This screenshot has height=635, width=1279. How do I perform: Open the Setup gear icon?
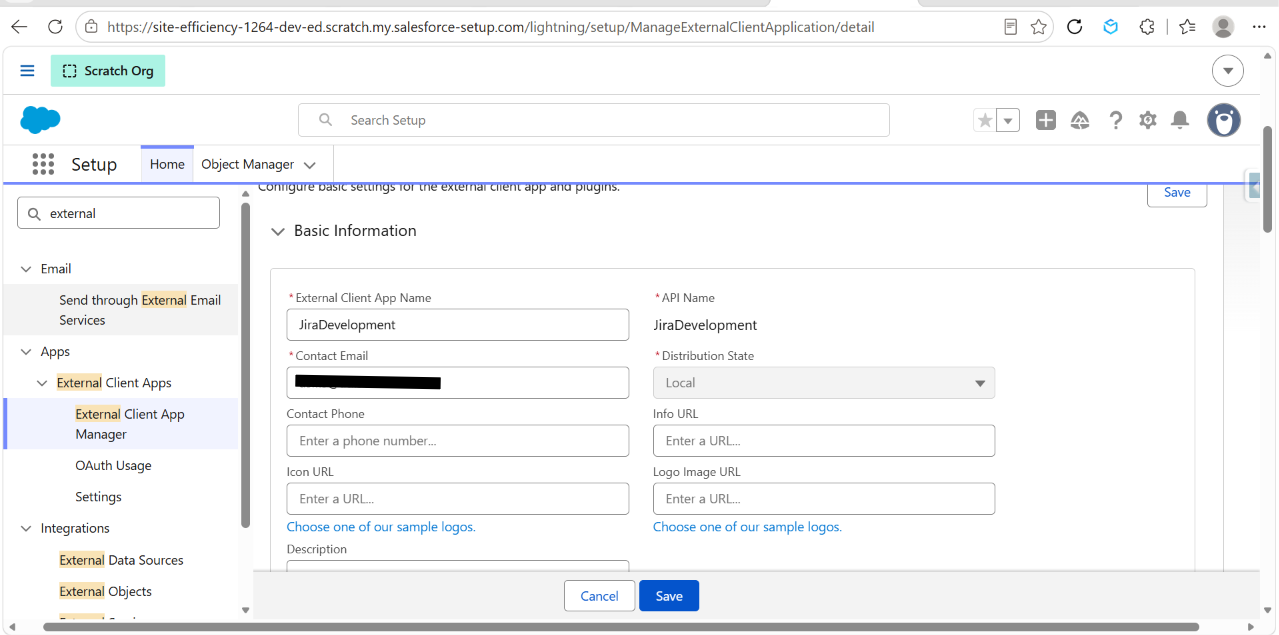(x=1148, y=120)
